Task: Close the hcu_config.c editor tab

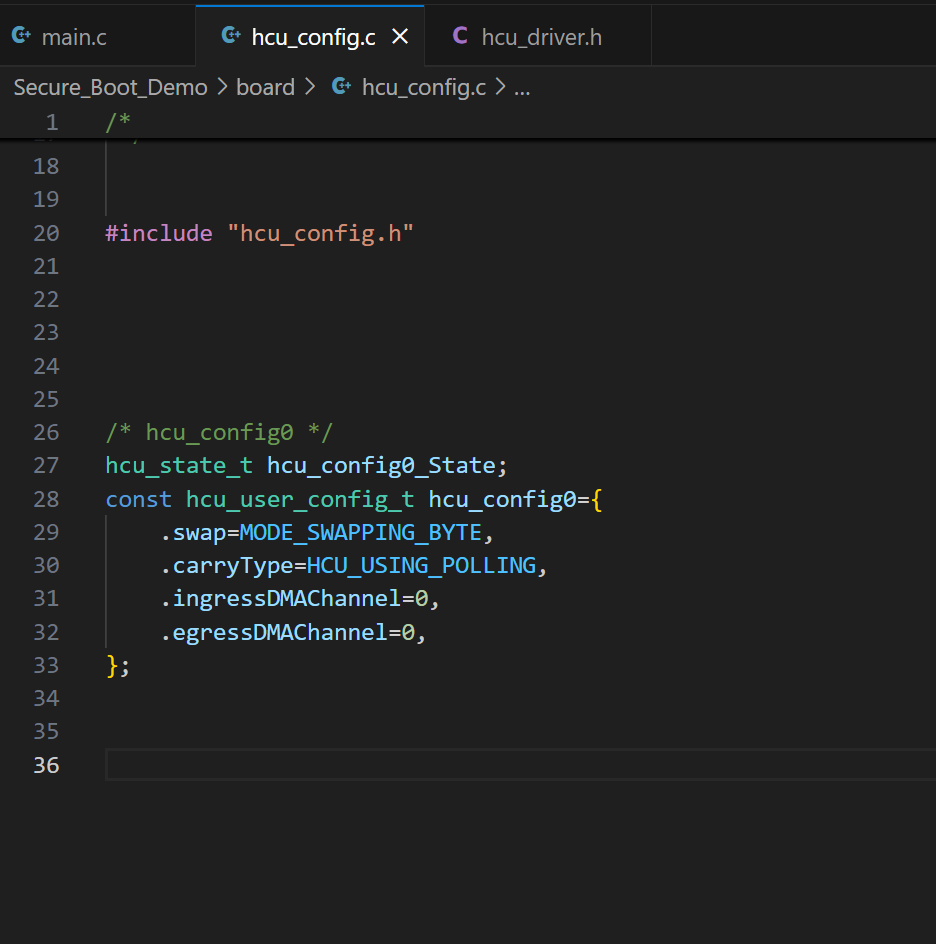Action: tap(400, 37)
